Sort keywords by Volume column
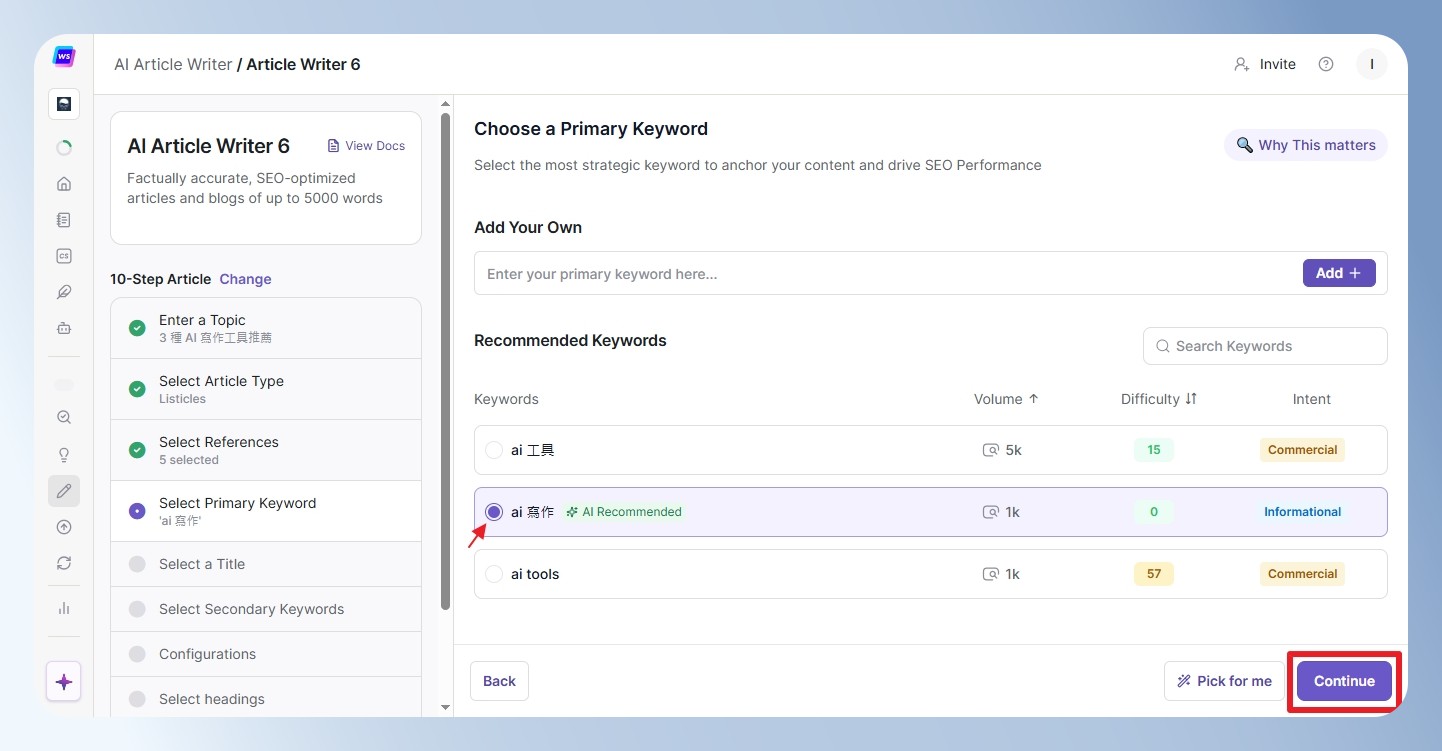 [1006, 399]
